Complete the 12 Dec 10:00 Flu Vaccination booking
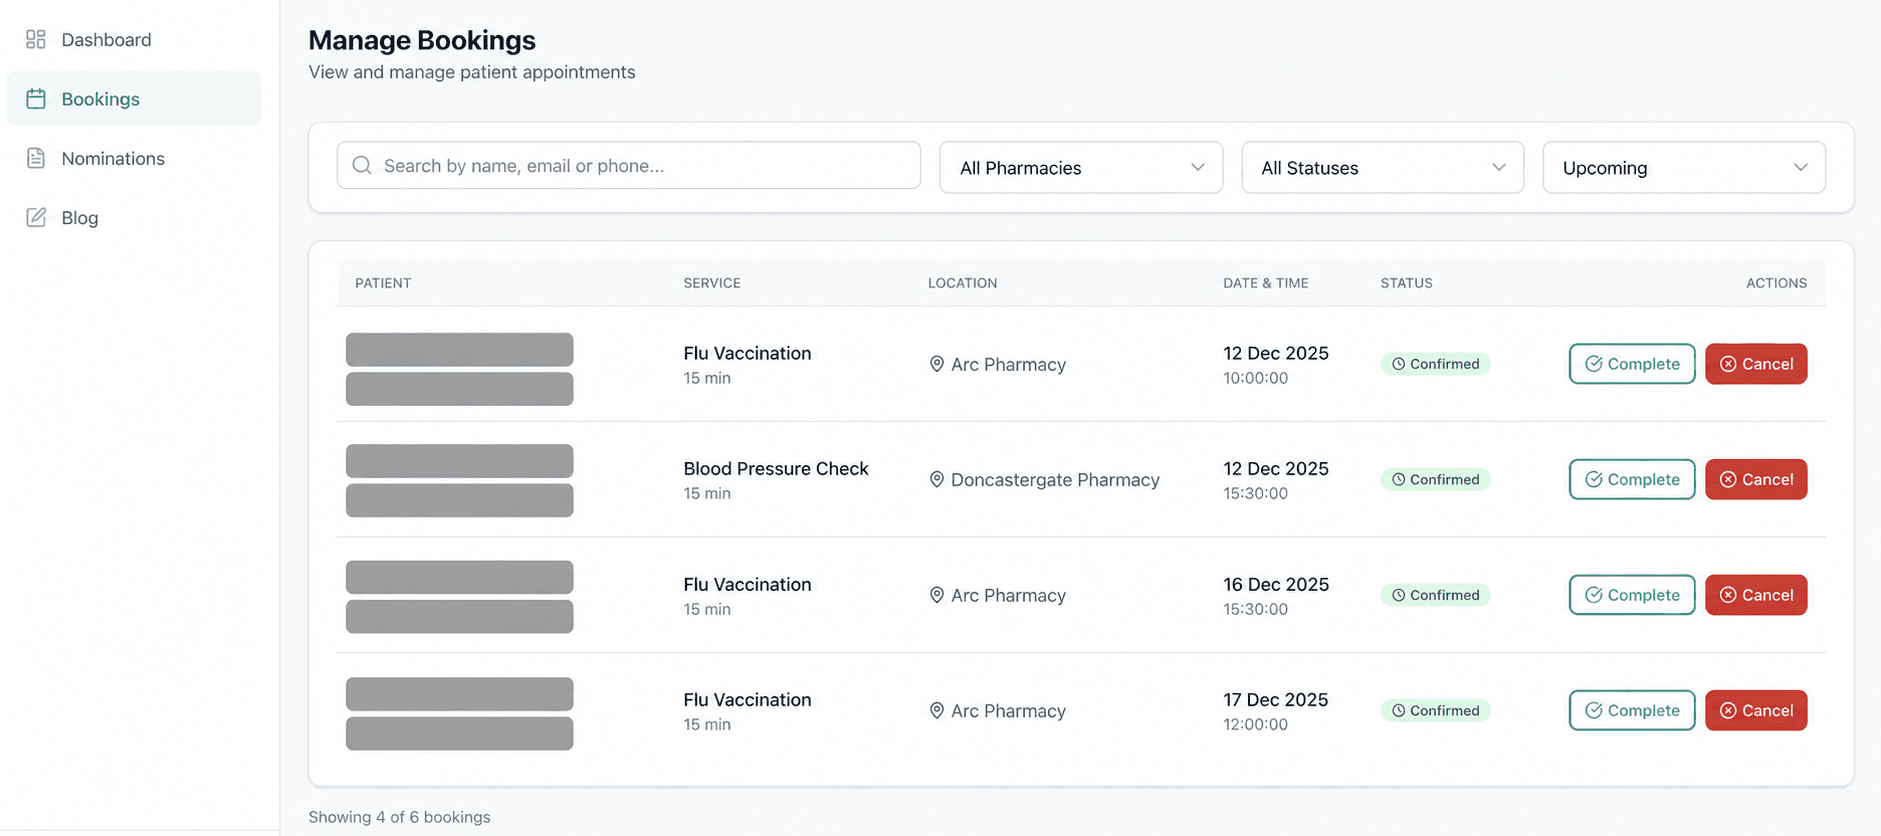The height and width of the screenshot is (836, 1881). [x=1632, y=364]
